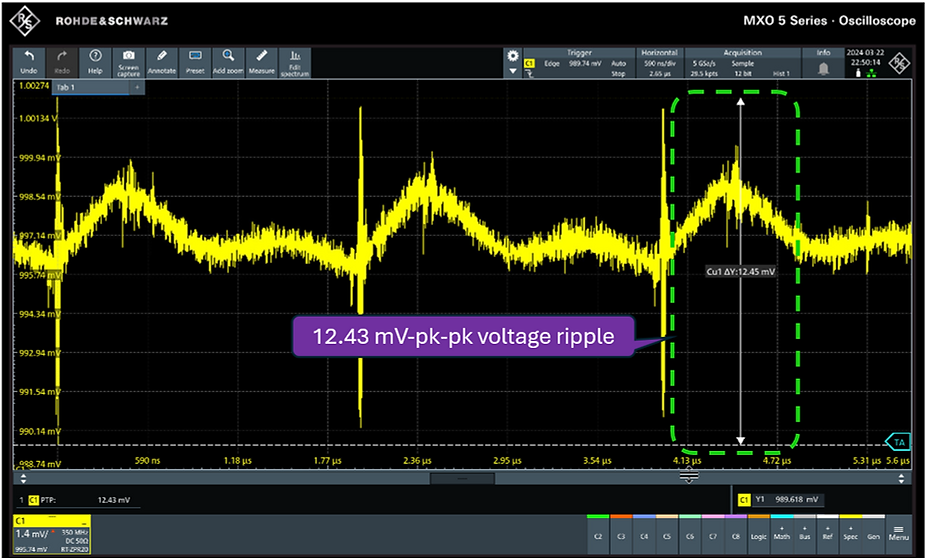Viewport: 925px width, 559px height.
Task: Click the C1 badge in PTP measurement row
Action: click(34, 500)
